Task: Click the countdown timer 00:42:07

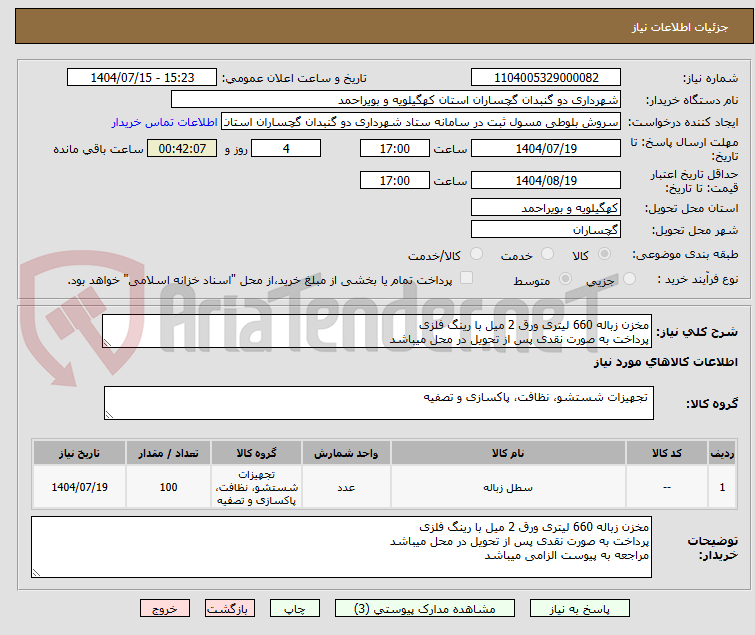Action: click(x=182, y=148)
